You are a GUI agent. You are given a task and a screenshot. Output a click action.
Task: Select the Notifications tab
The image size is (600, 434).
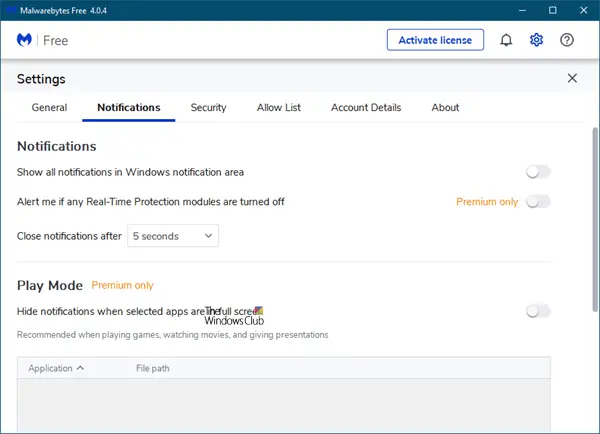pyautogui.click(x=129, y=108)
